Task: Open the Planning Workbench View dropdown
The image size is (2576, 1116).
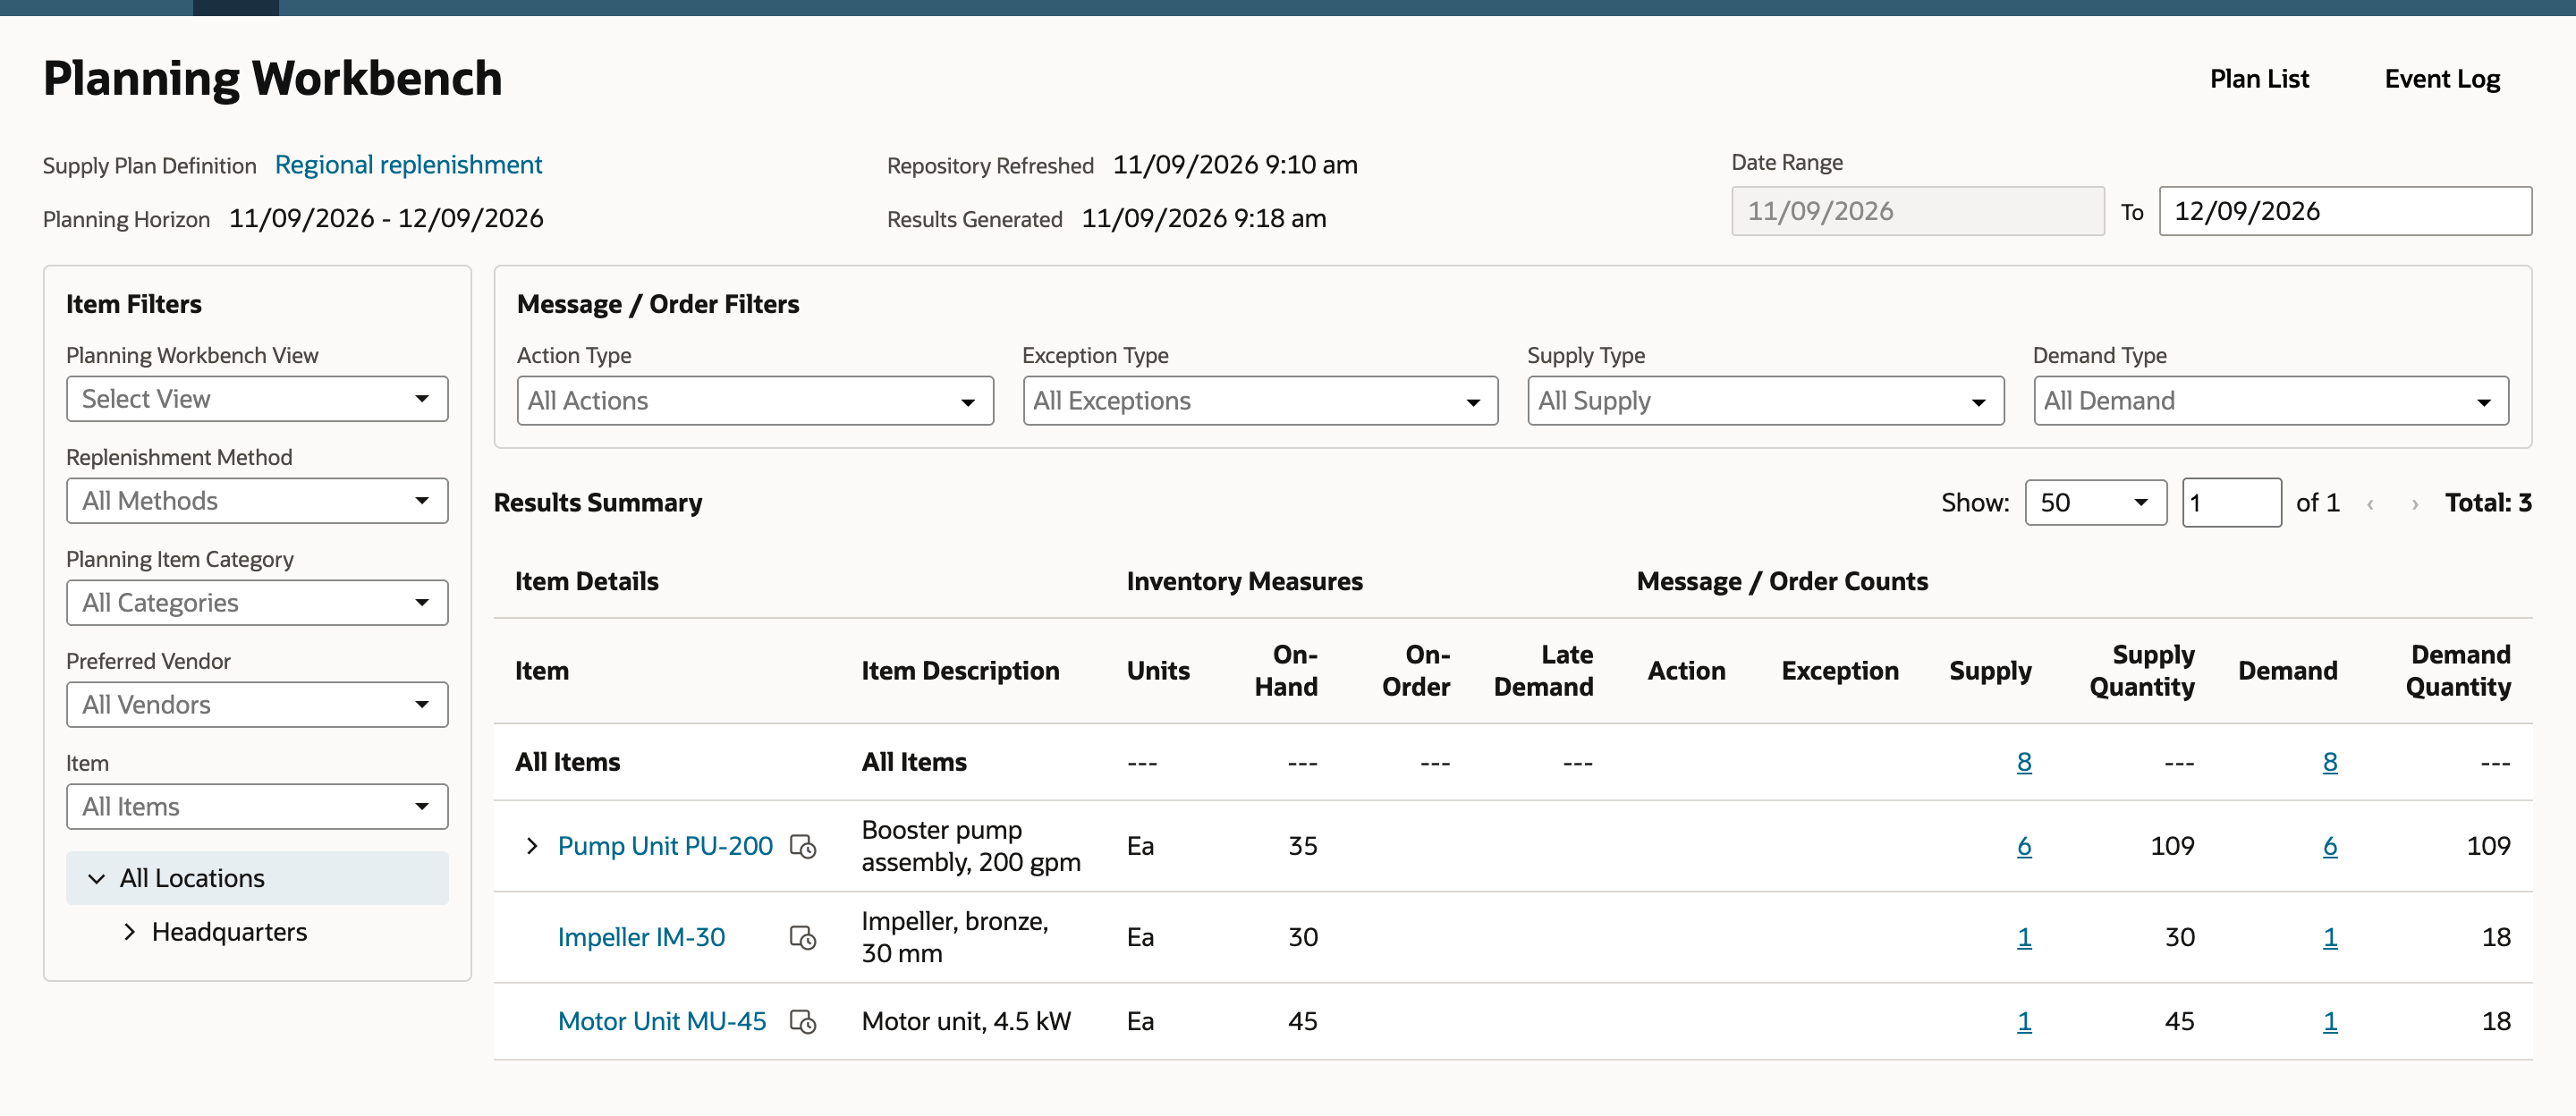Action: pyautogui.click(x=257, y=399)
